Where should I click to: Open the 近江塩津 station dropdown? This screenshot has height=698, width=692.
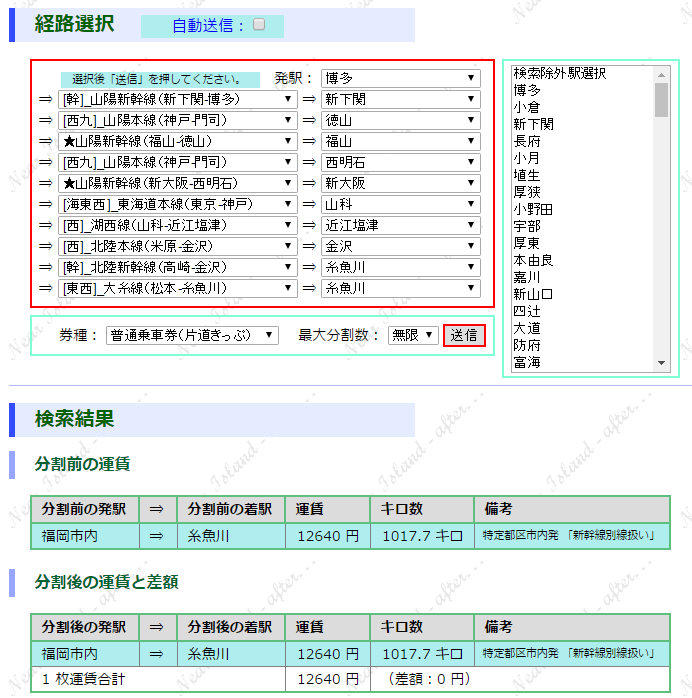[x=401, y=225]
